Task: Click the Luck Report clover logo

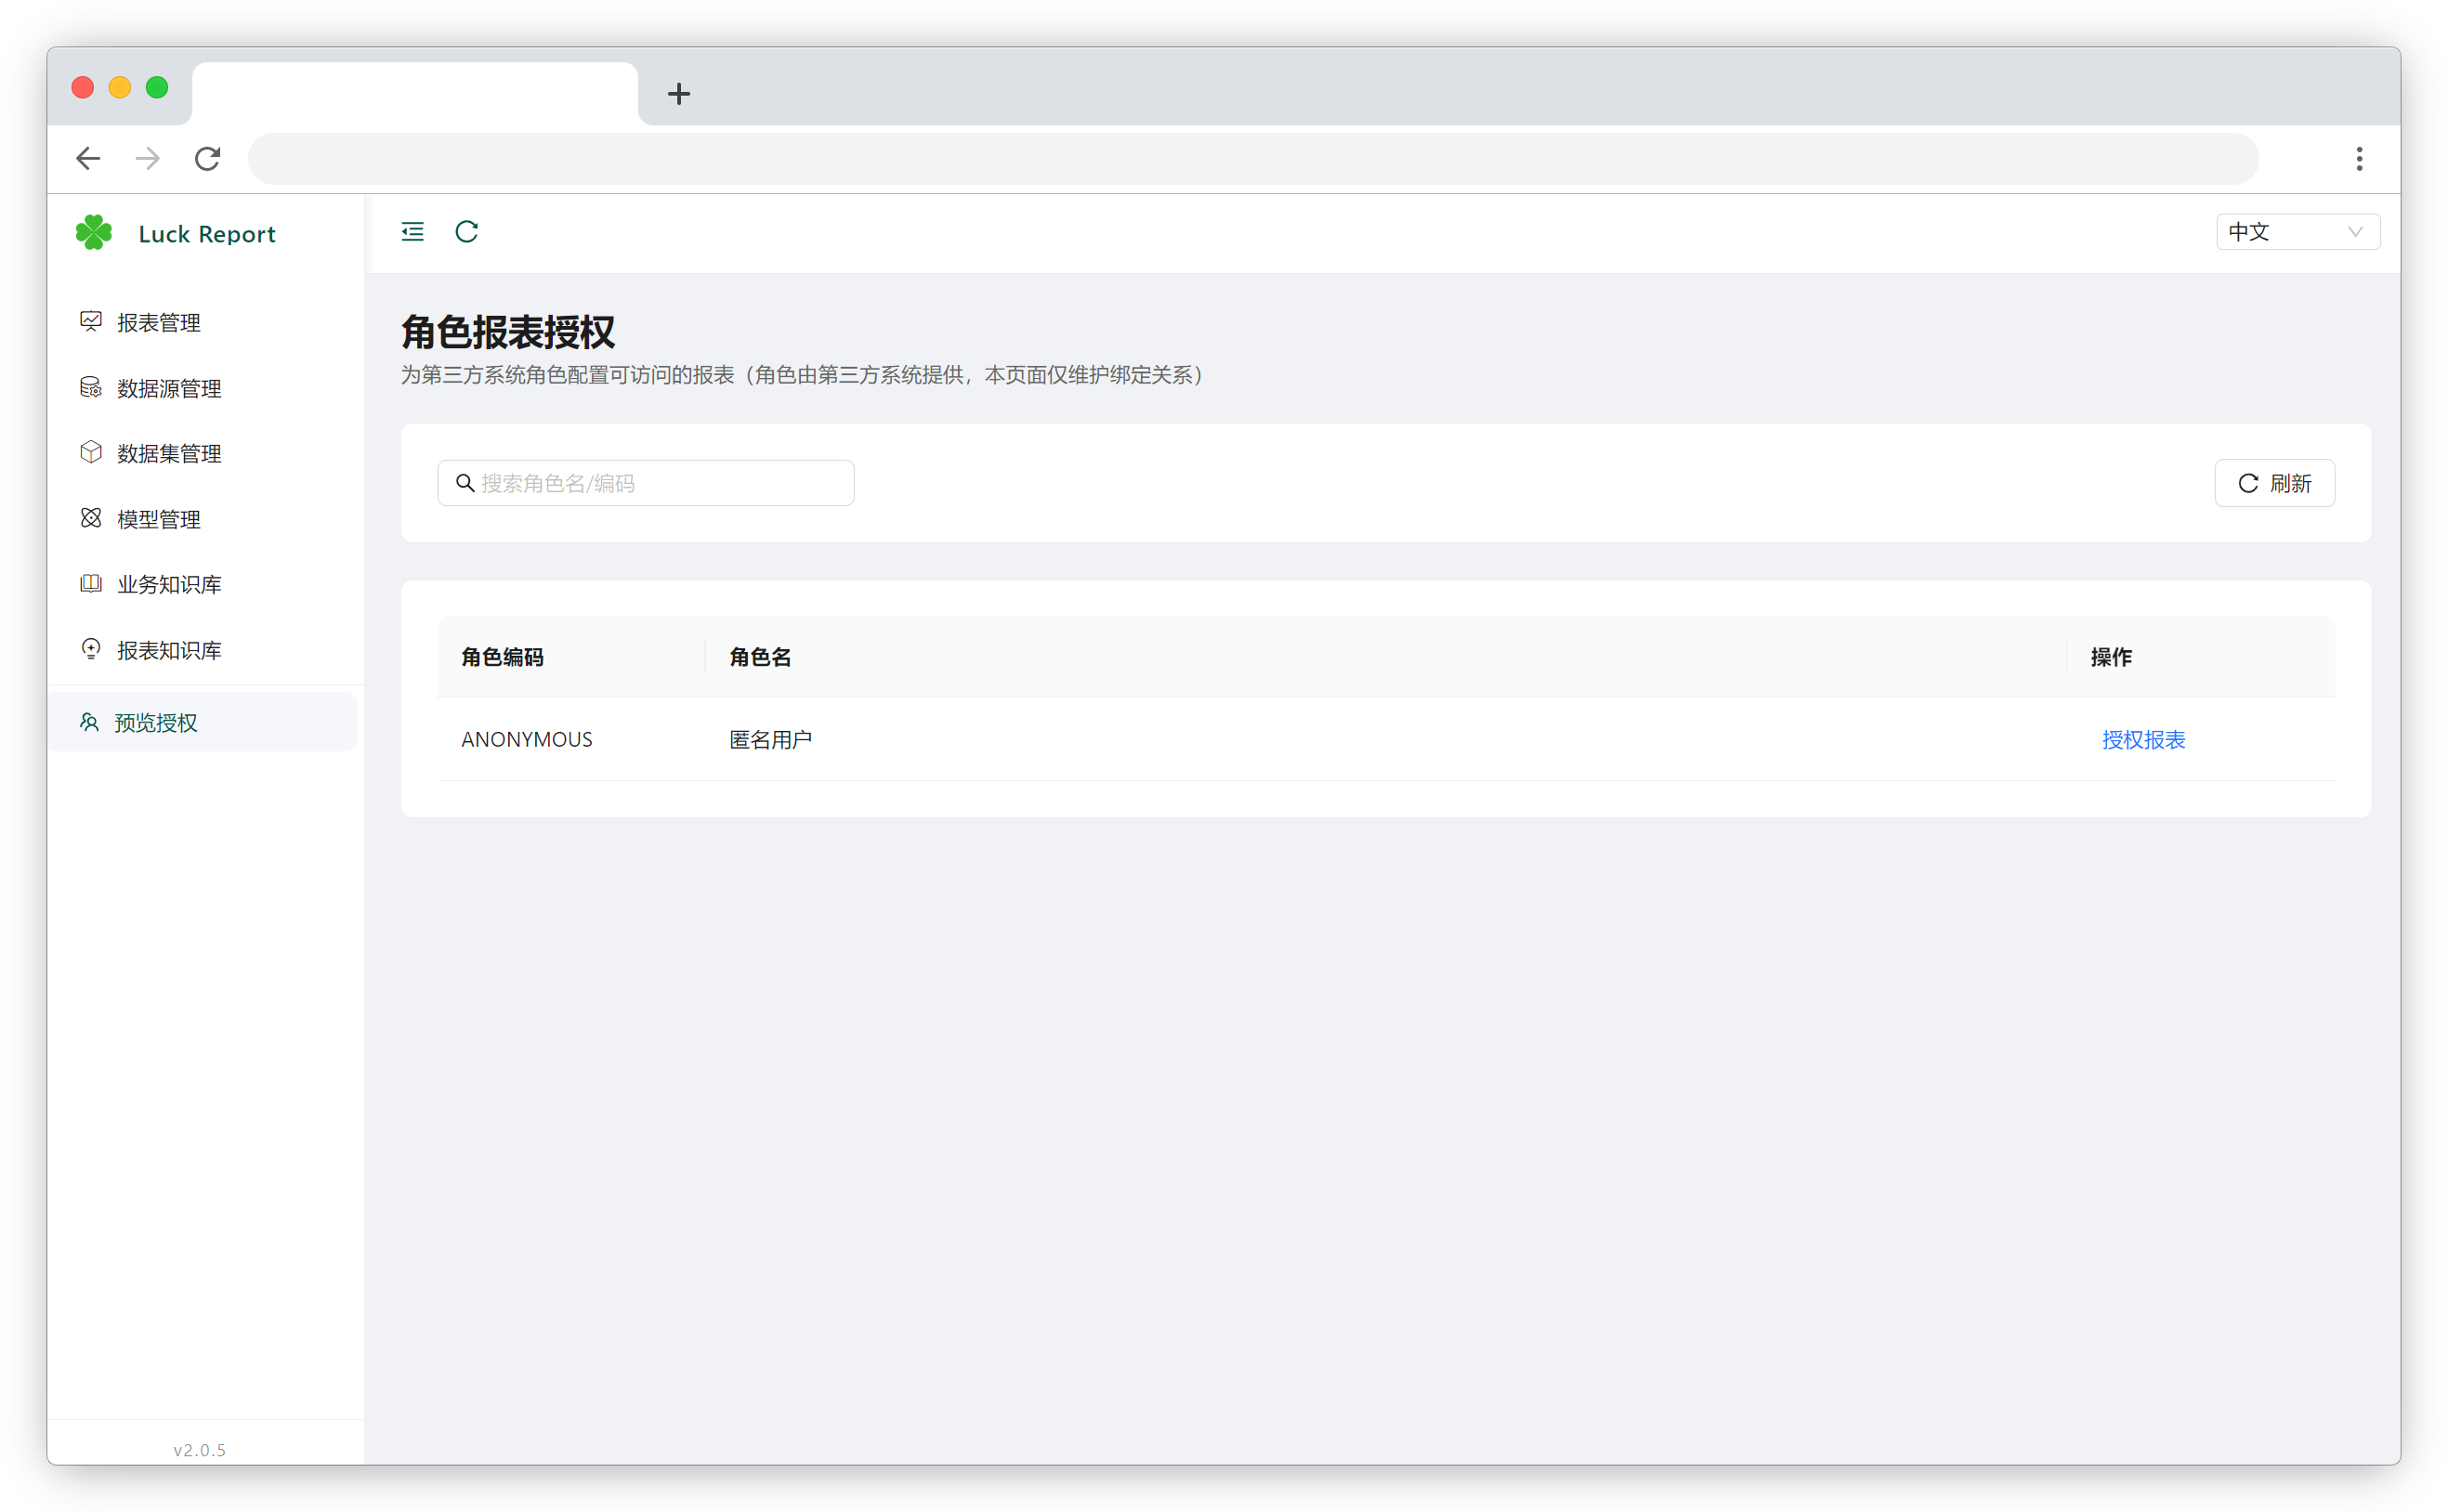Action: [94, 233]
